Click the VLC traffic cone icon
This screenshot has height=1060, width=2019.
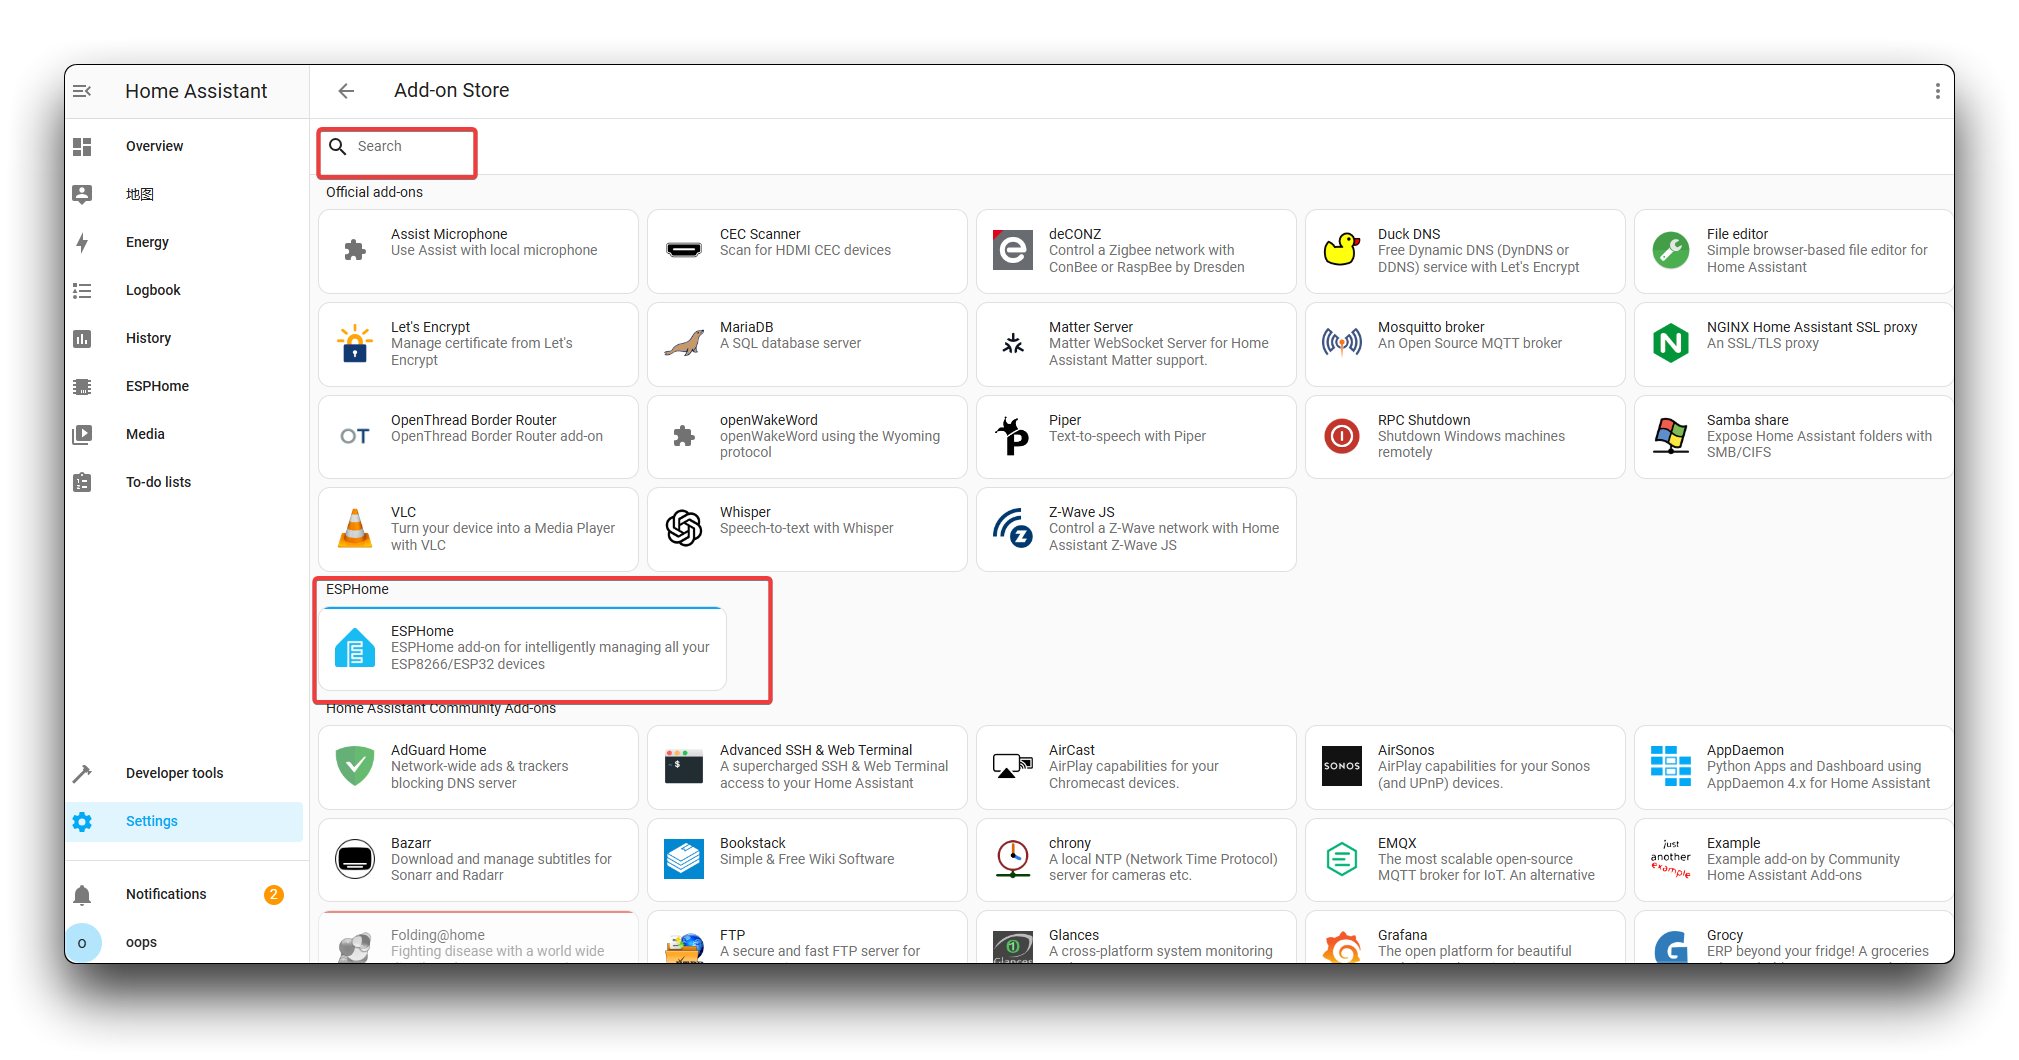click(x=355, y=529)
